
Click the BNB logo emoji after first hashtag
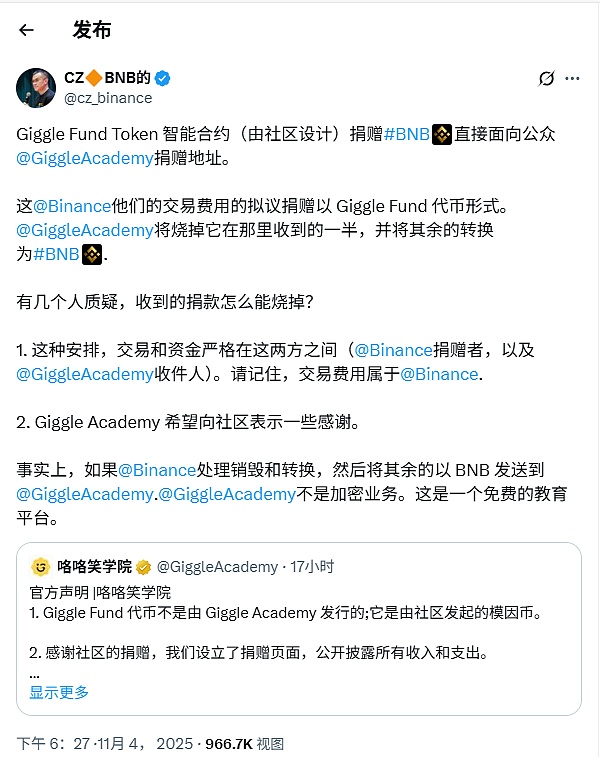(x=441, y=134)
